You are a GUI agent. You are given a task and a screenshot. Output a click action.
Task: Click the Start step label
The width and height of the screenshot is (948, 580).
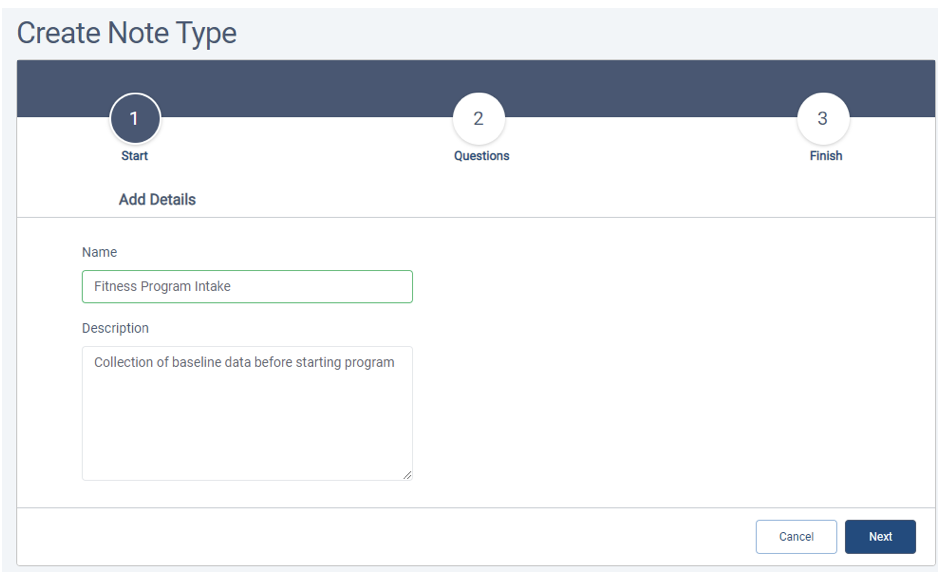(x=134, y=156)
